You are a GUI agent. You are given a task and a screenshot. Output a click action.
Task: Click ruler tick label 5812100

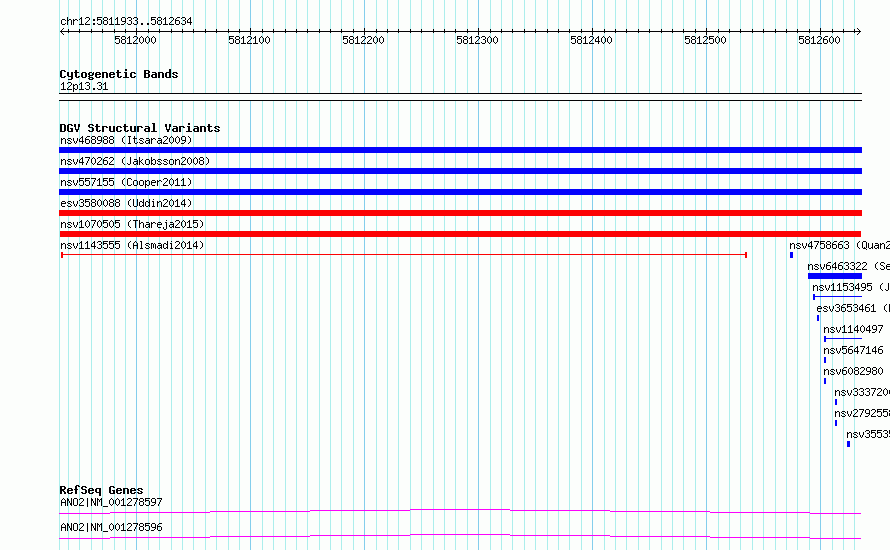(249, 40)
